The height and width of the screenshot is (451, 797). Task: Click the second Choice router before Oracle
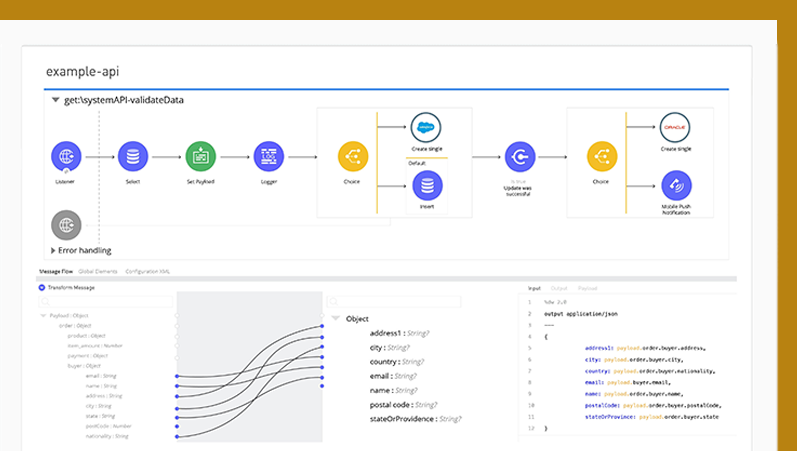(x=602, y=156)
